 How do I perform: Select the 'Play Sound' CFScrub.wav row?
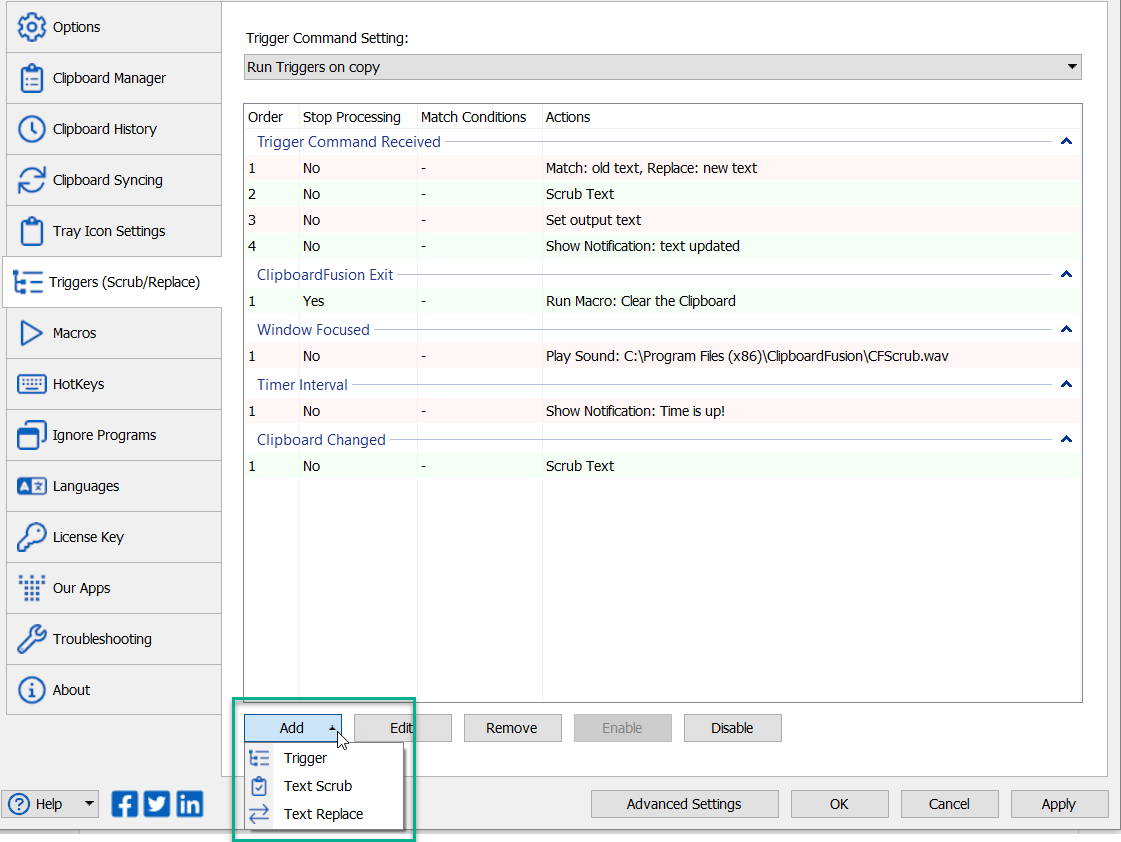663,356
